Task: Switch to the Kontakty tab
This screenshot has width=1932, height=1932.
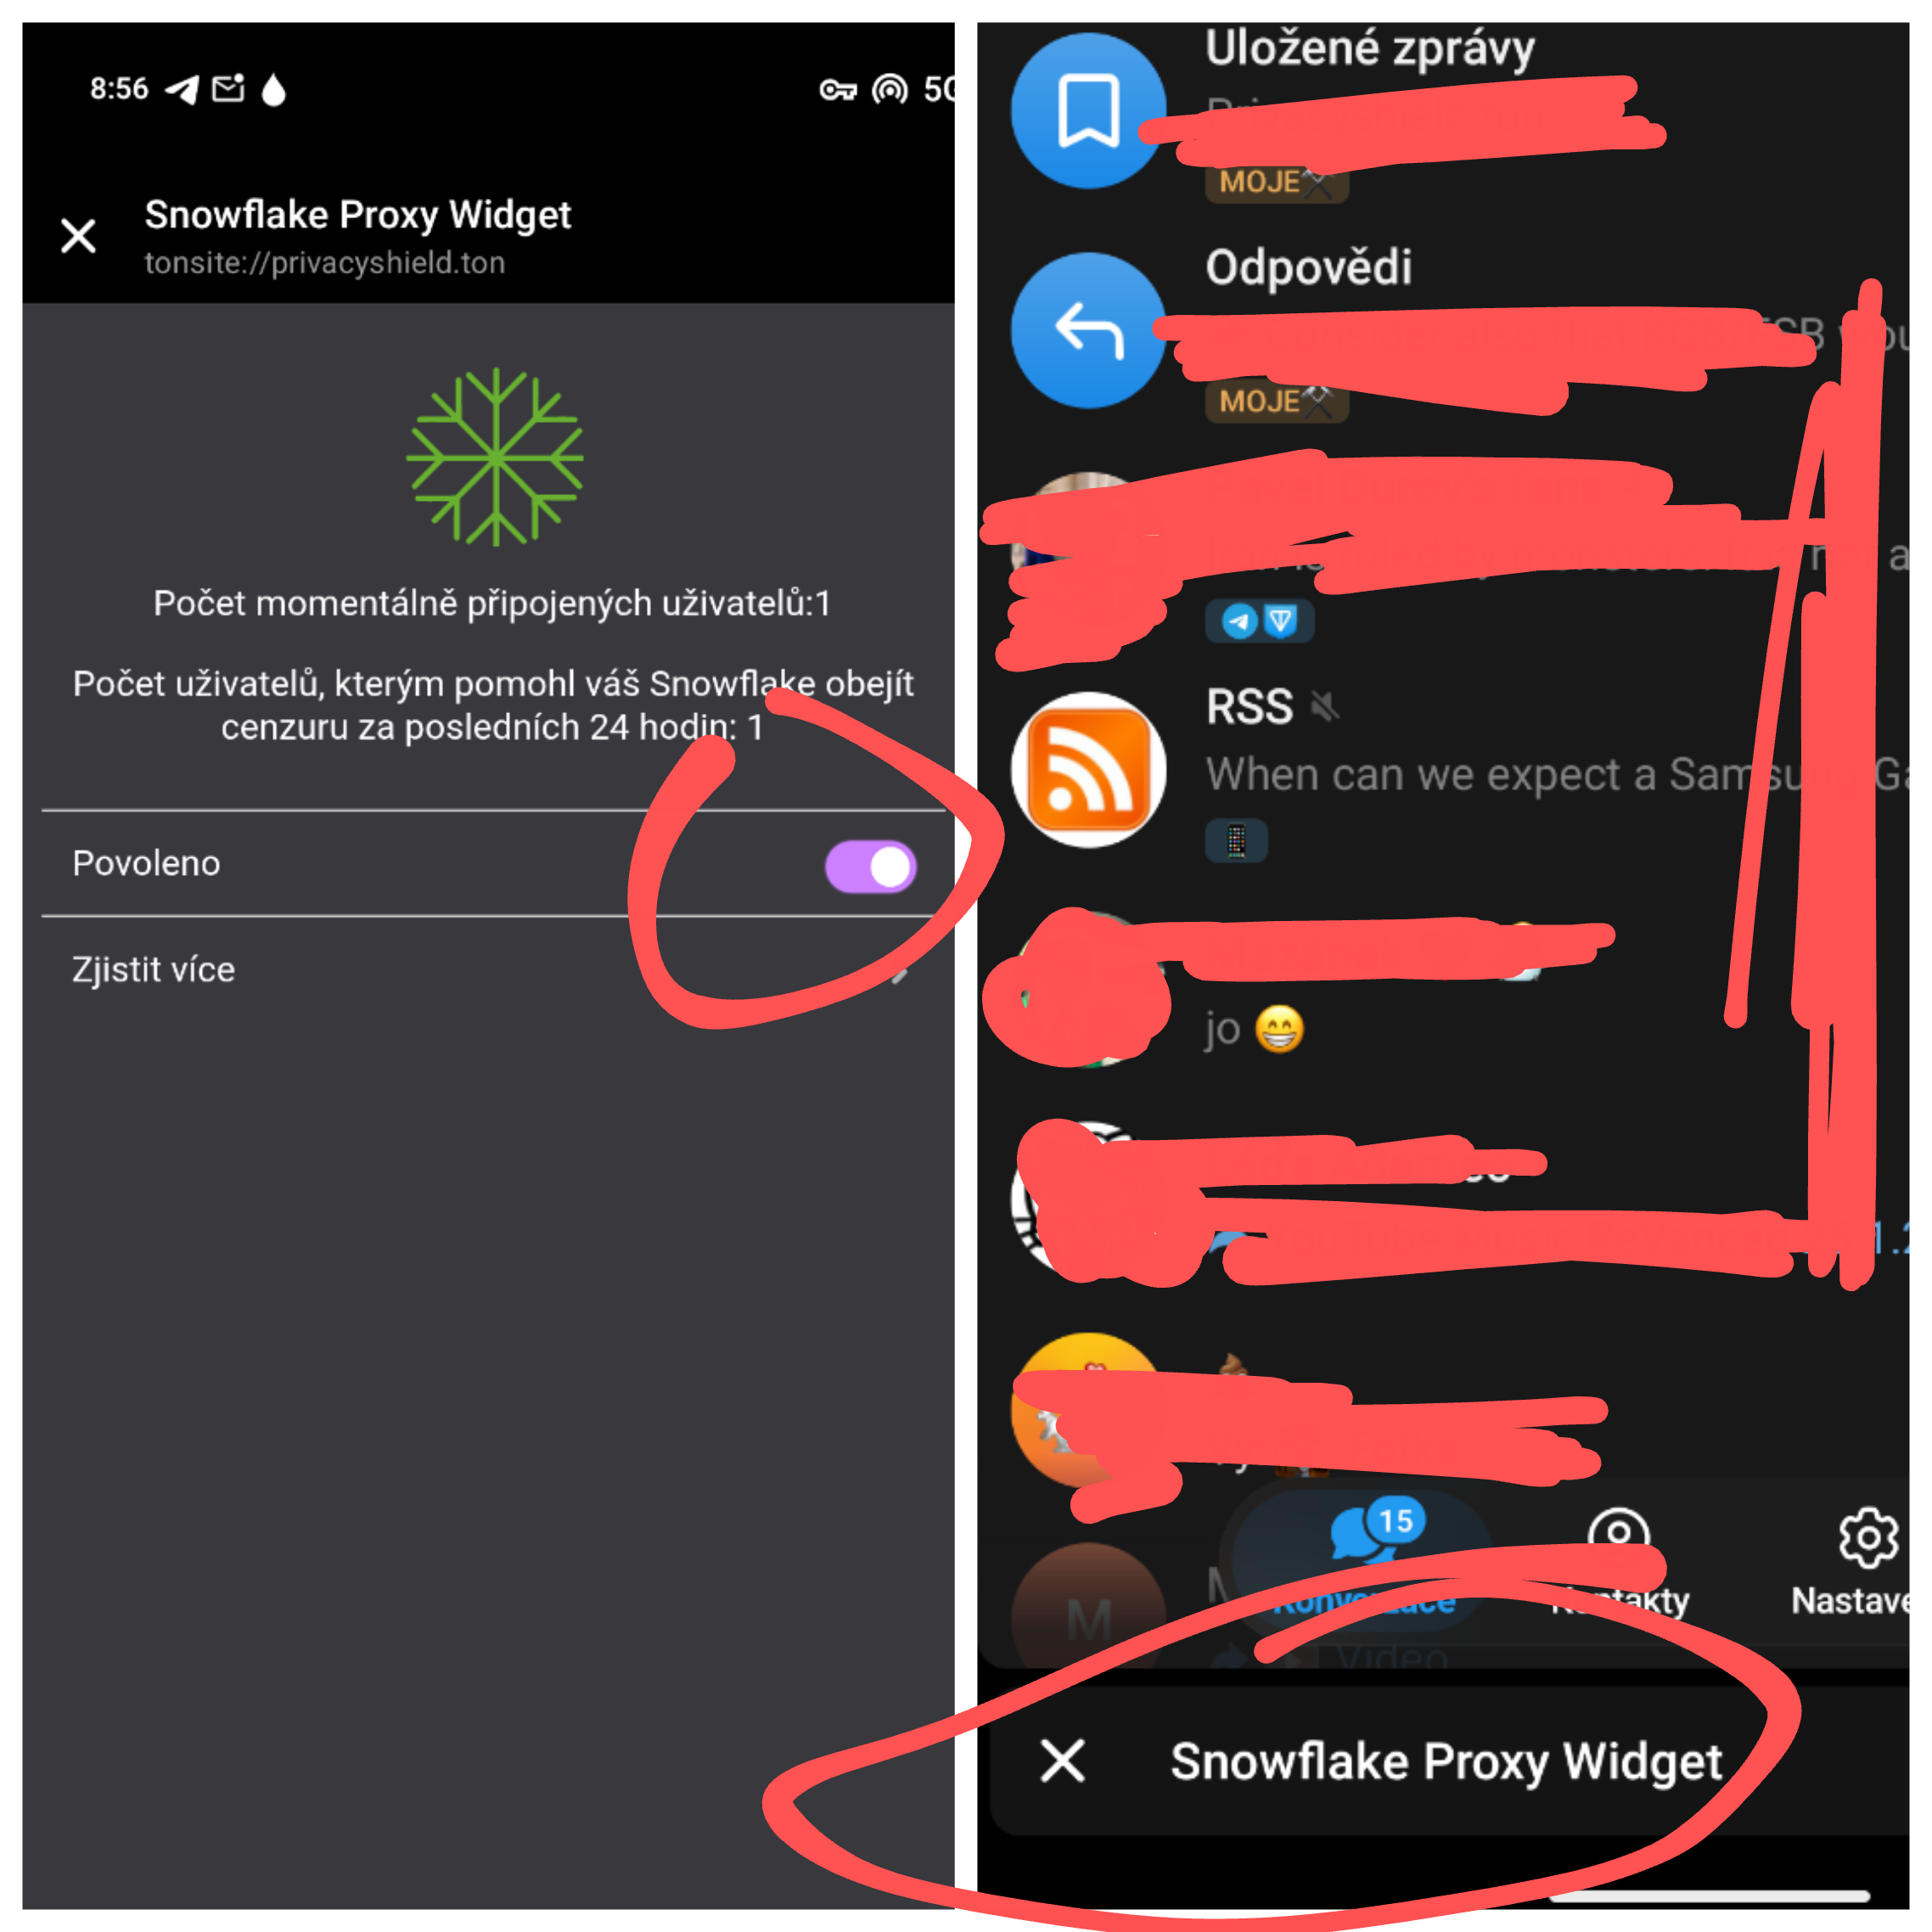Action: coord(1619,1561)
